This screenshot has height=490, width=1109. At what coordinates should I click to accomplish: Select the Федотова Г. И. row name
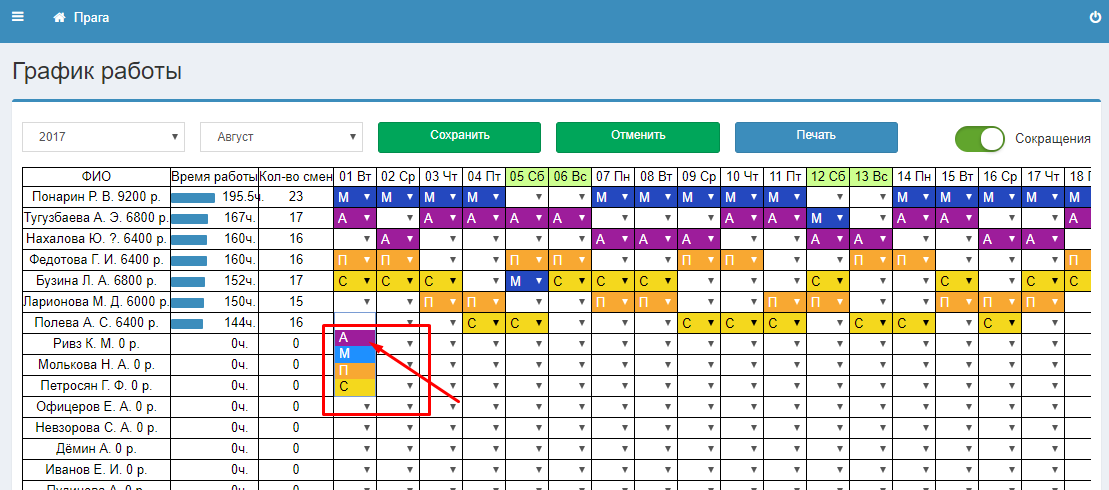click(96, 260)
